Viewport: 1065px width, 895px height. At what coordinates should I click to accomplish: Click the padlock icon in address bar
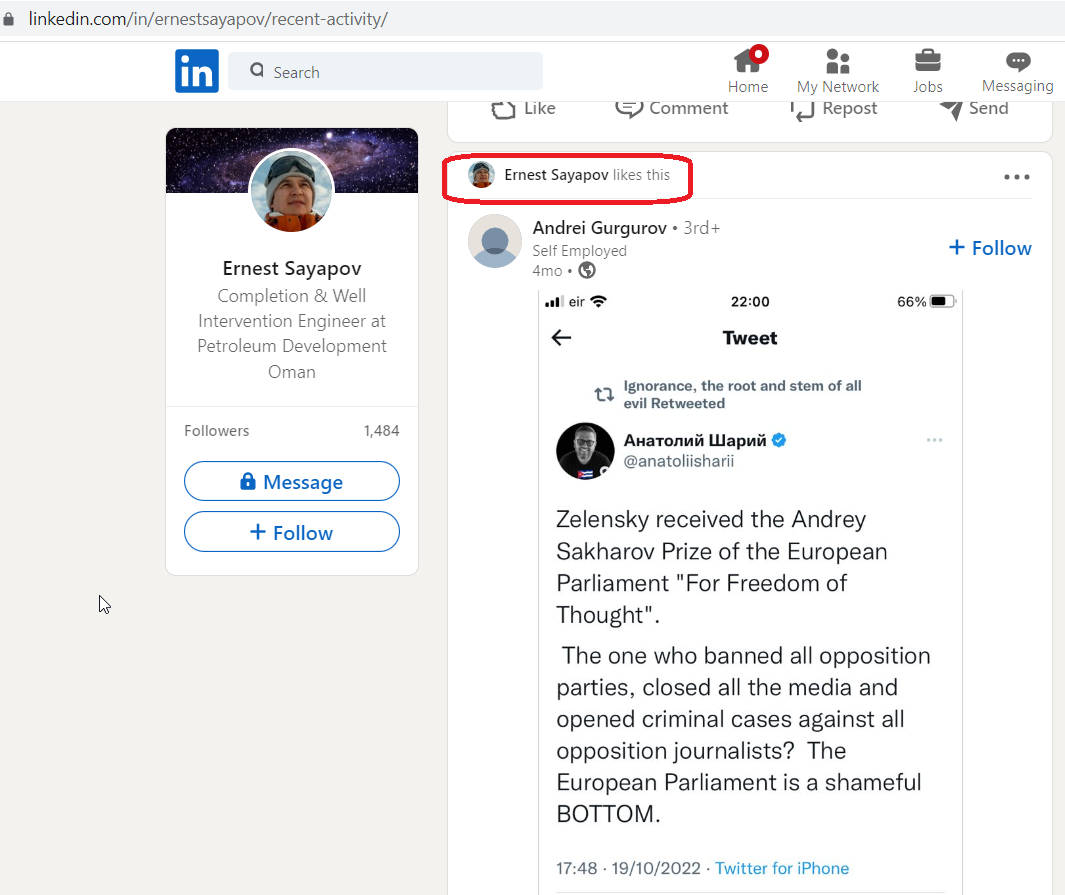[x=8, y=18]
